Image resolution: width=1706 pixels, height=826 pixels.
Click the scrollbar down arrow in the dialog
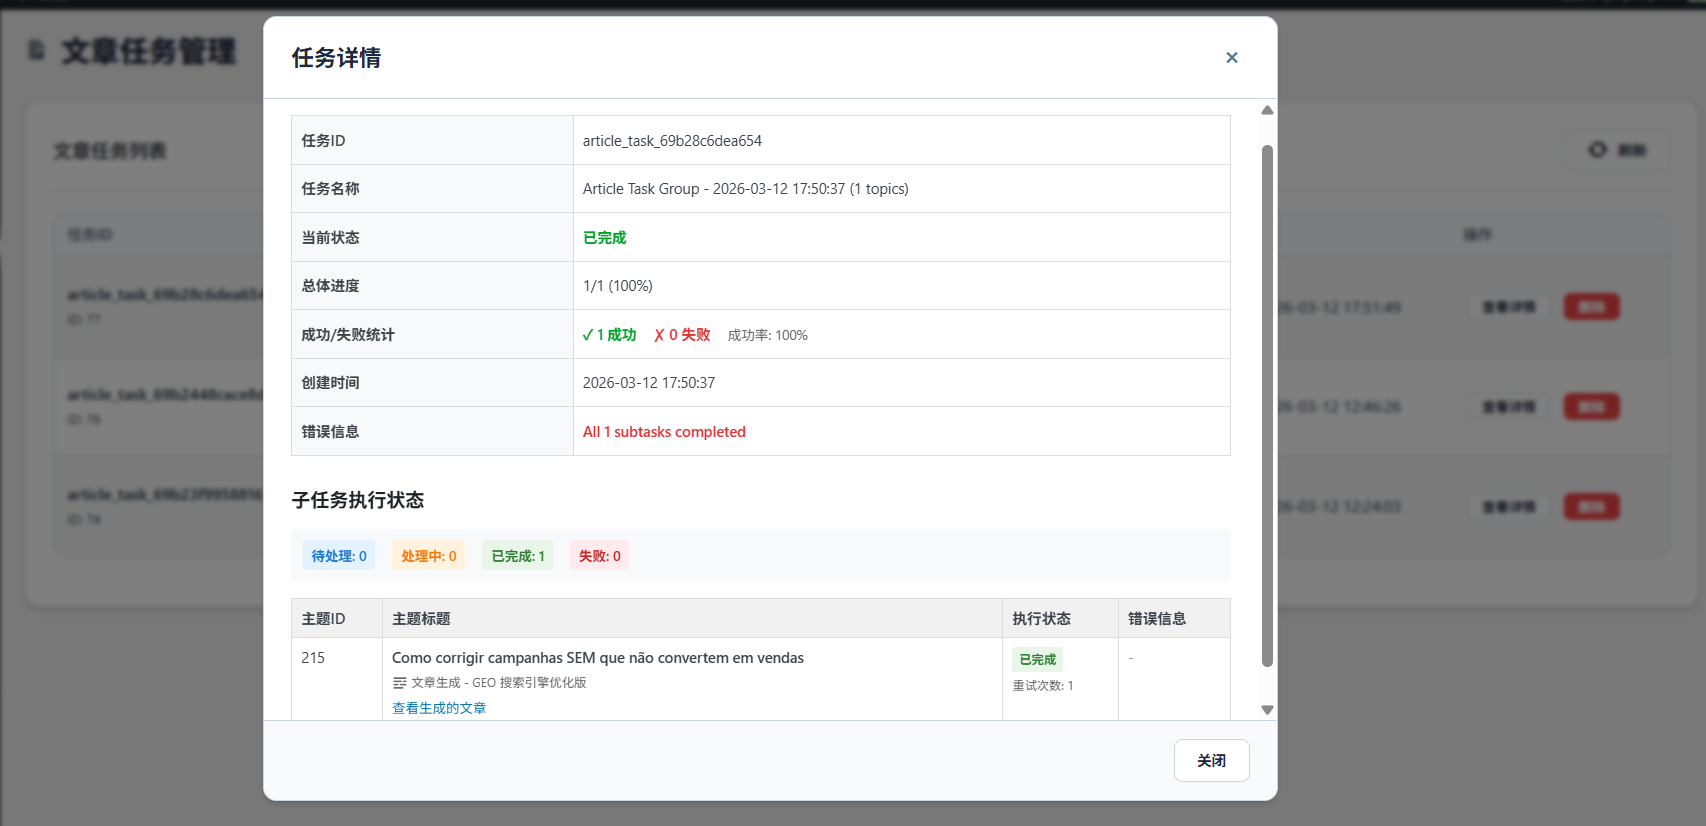pyautogui.click(x=1267, y=710)
